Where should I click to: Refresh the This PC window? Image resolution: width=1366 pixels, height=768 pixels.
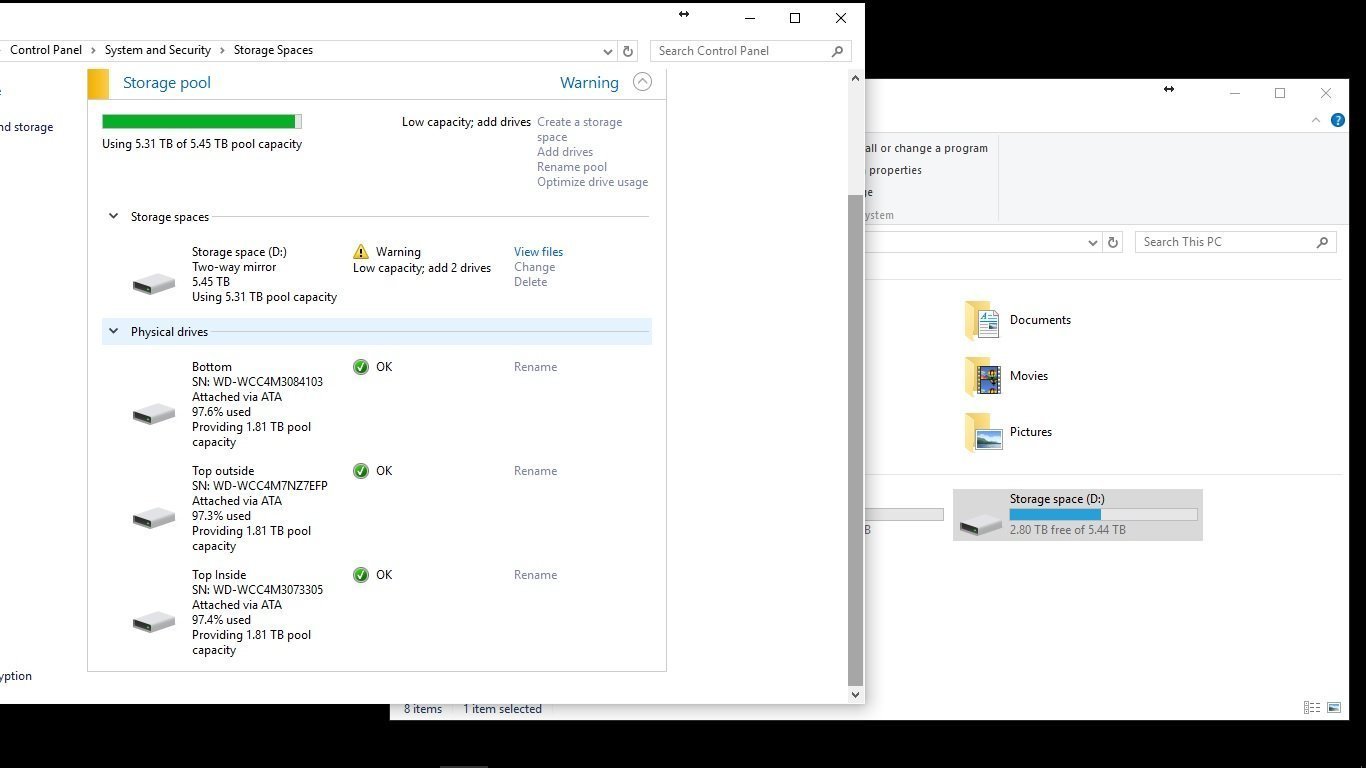pos(1113,242)
